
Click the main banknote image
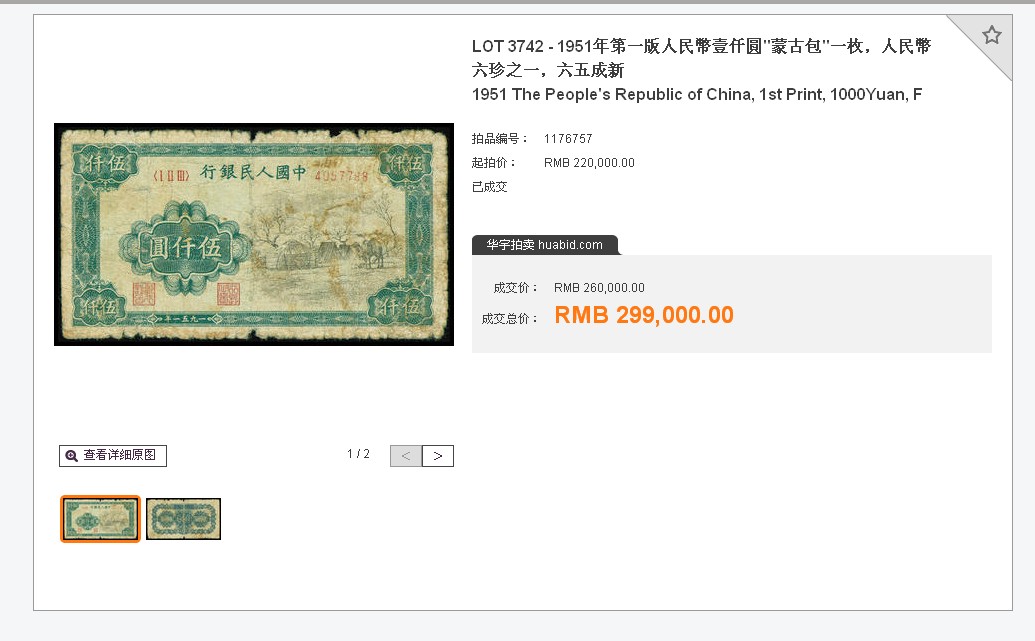254,234
